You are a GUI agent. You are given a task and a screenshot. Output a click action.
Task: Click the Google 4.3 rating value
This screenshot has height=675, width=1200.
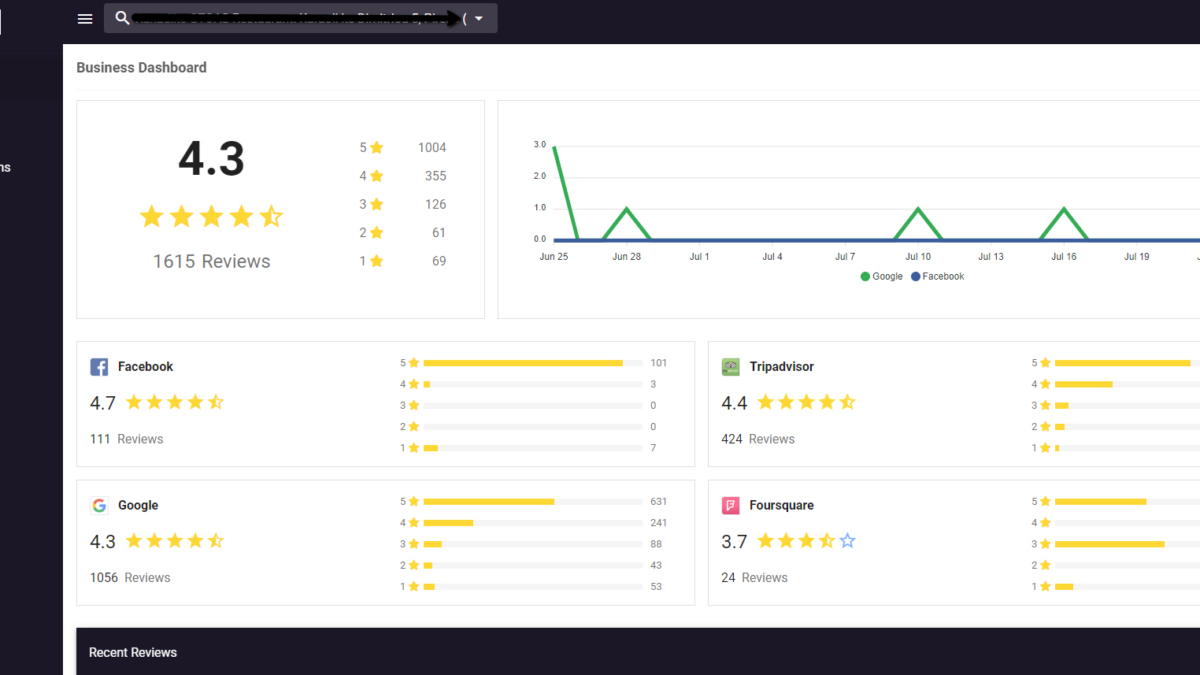pos(103,542)
